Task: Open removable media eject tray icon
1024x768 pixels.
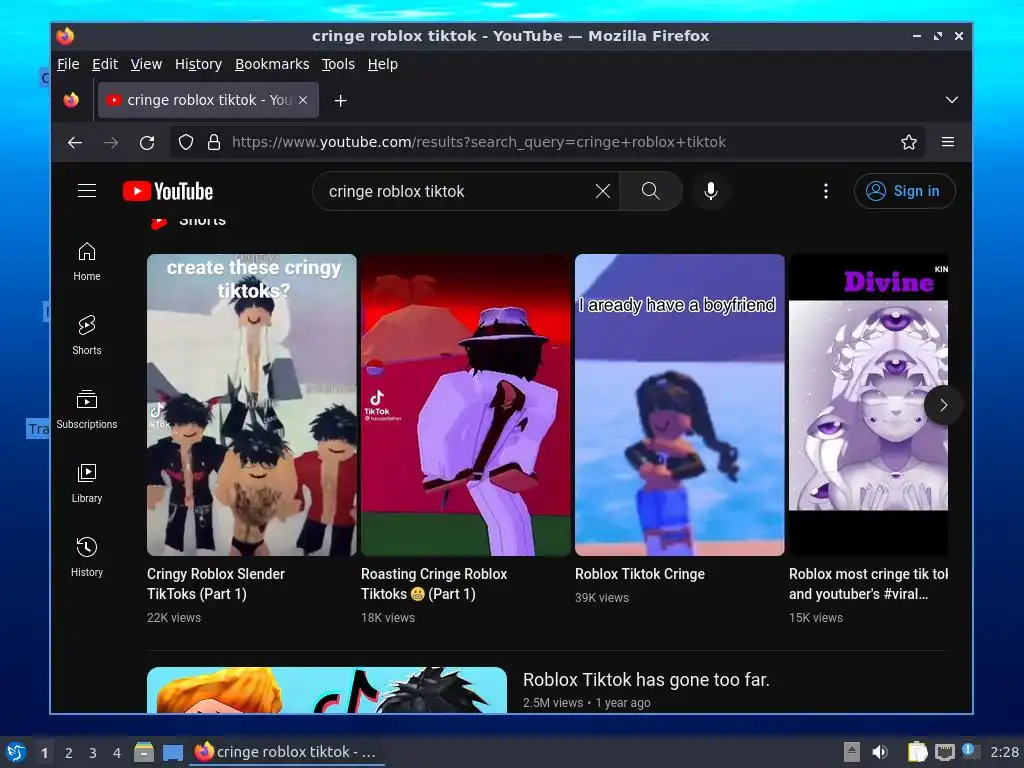Action: pyautogui.click(x=852, y=752)
